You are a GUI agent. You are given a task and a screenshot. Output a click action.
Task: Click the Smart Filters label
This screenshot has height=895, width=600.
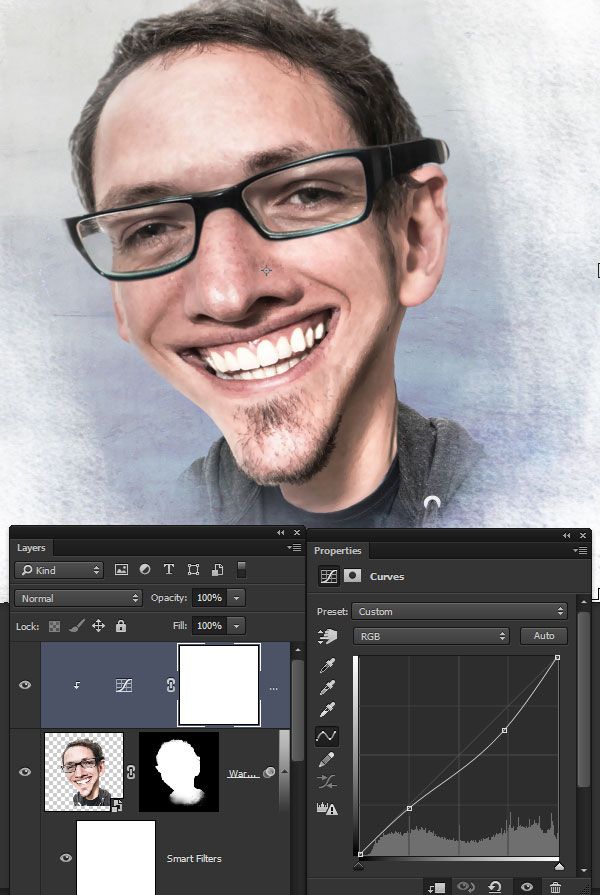coord(194,858)
